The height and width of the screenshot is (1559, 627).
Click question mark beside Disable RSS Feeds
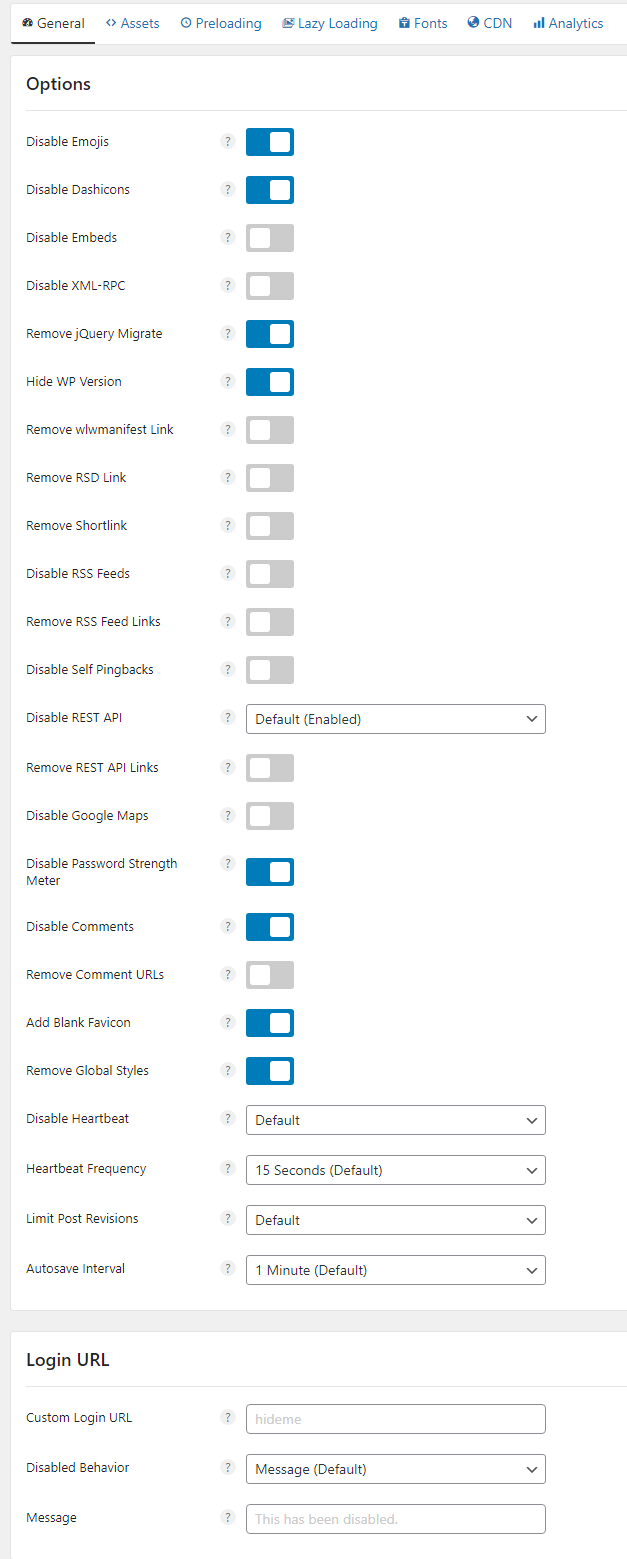tap(227, 574)
